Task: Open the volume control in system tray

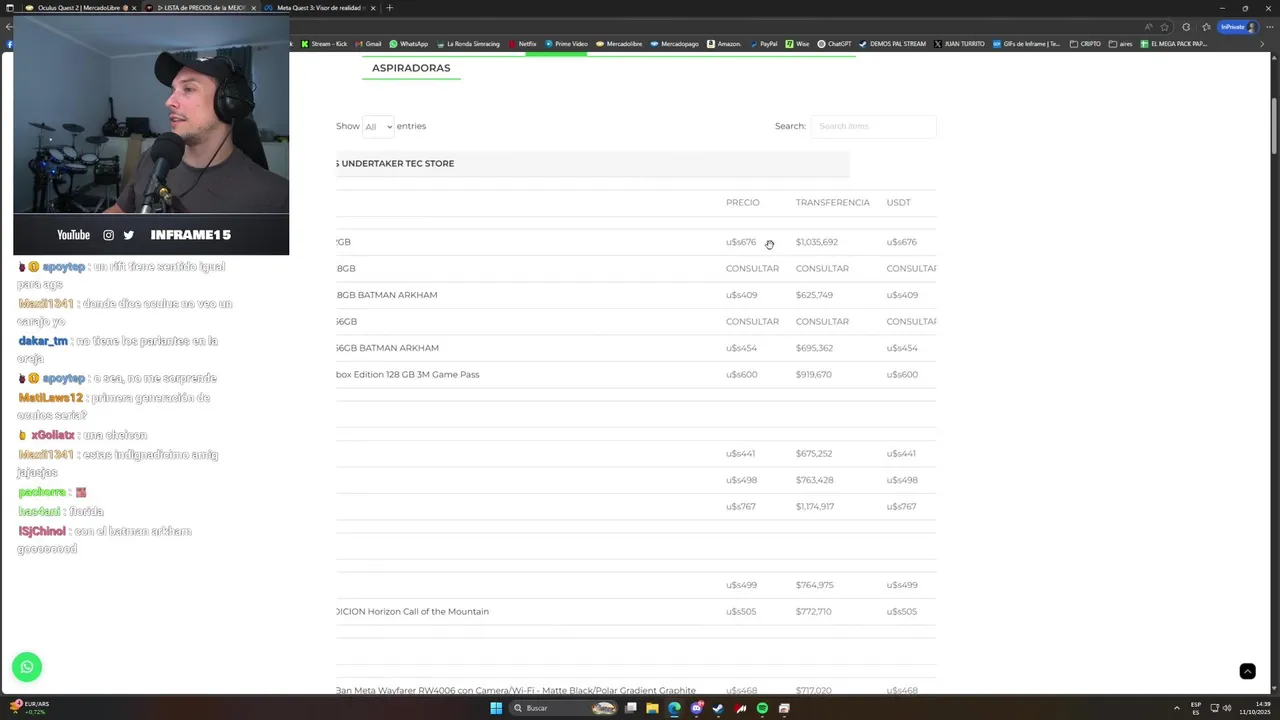Action: (x=1228, y=708)
